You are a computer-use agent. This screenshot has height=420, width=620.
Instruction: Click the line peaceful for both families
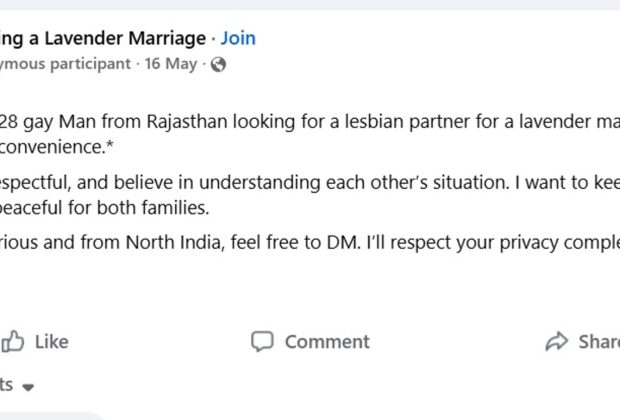[104, 208]
